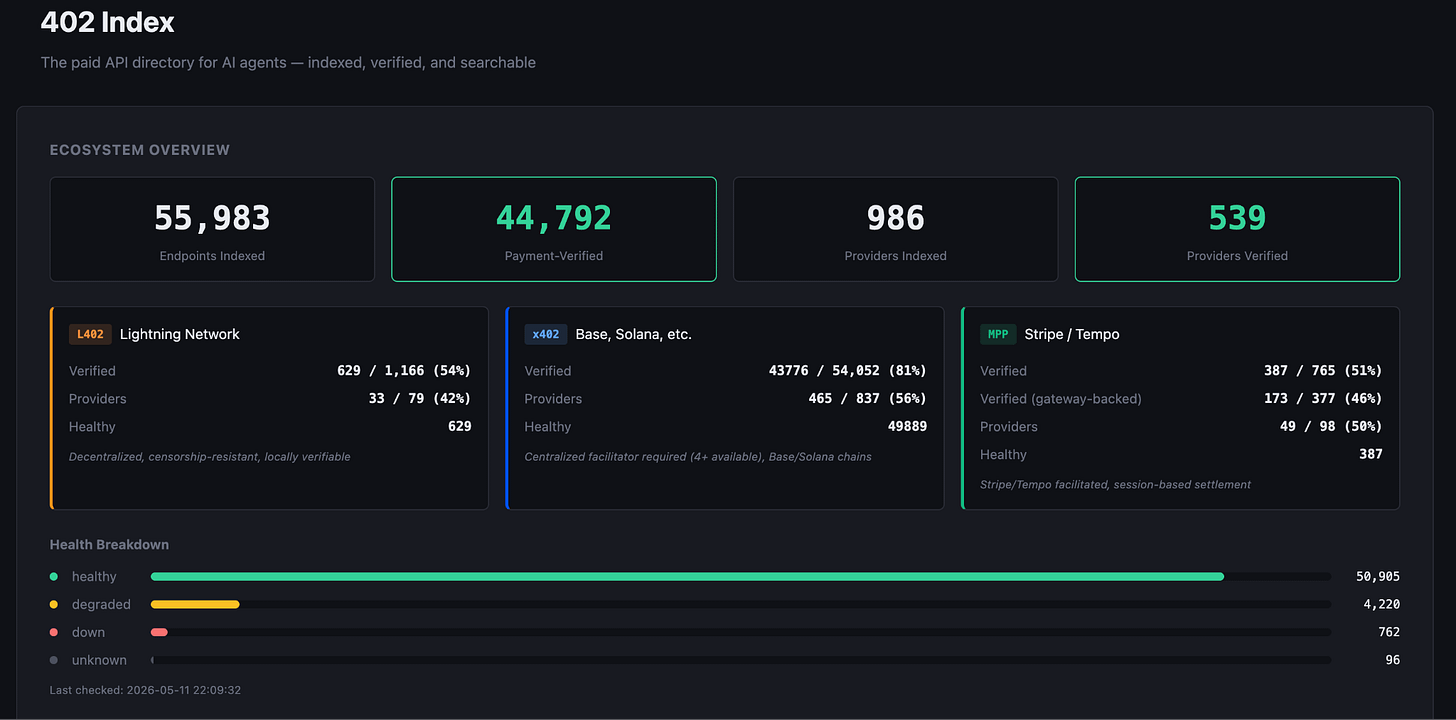Click the down count 762

click(x=1389, y=633)
